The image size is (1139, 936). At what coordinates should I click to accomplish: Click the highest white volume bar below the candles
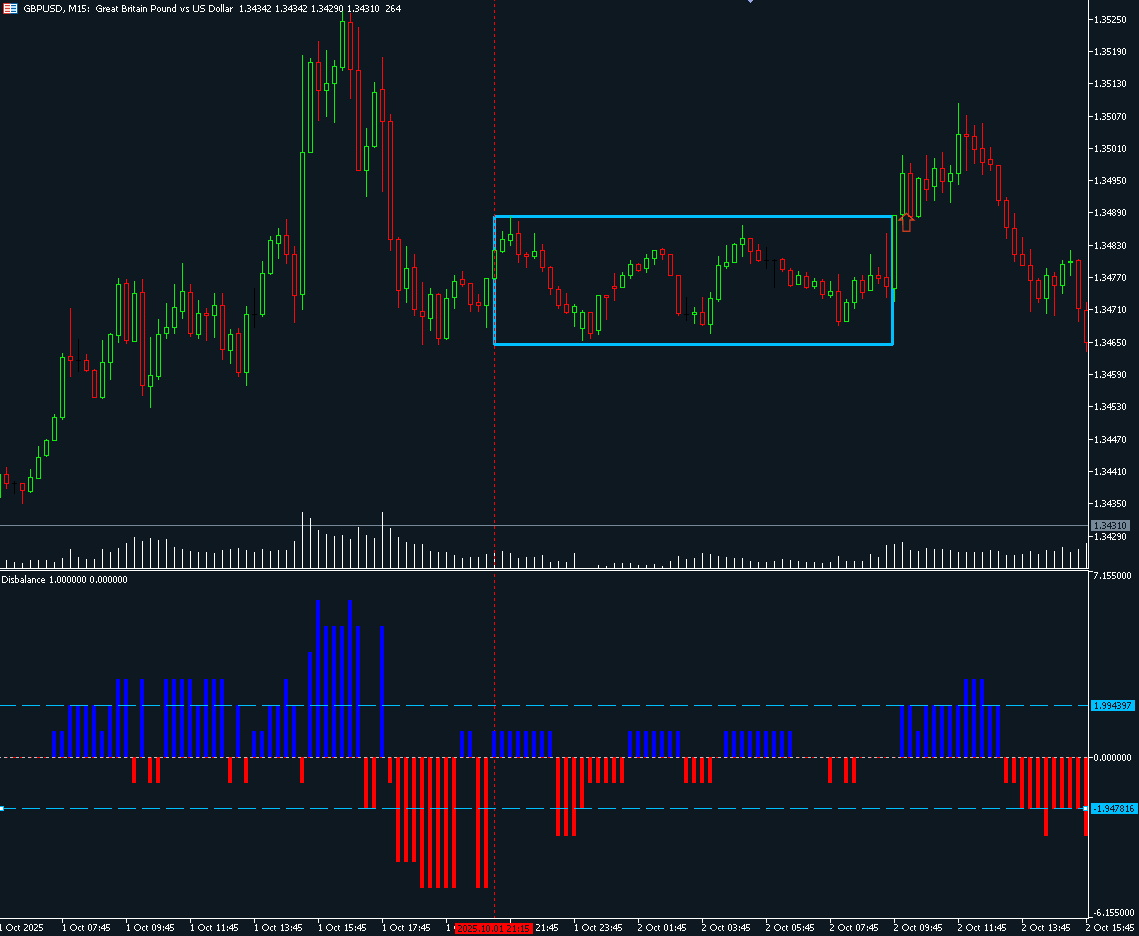303,530
